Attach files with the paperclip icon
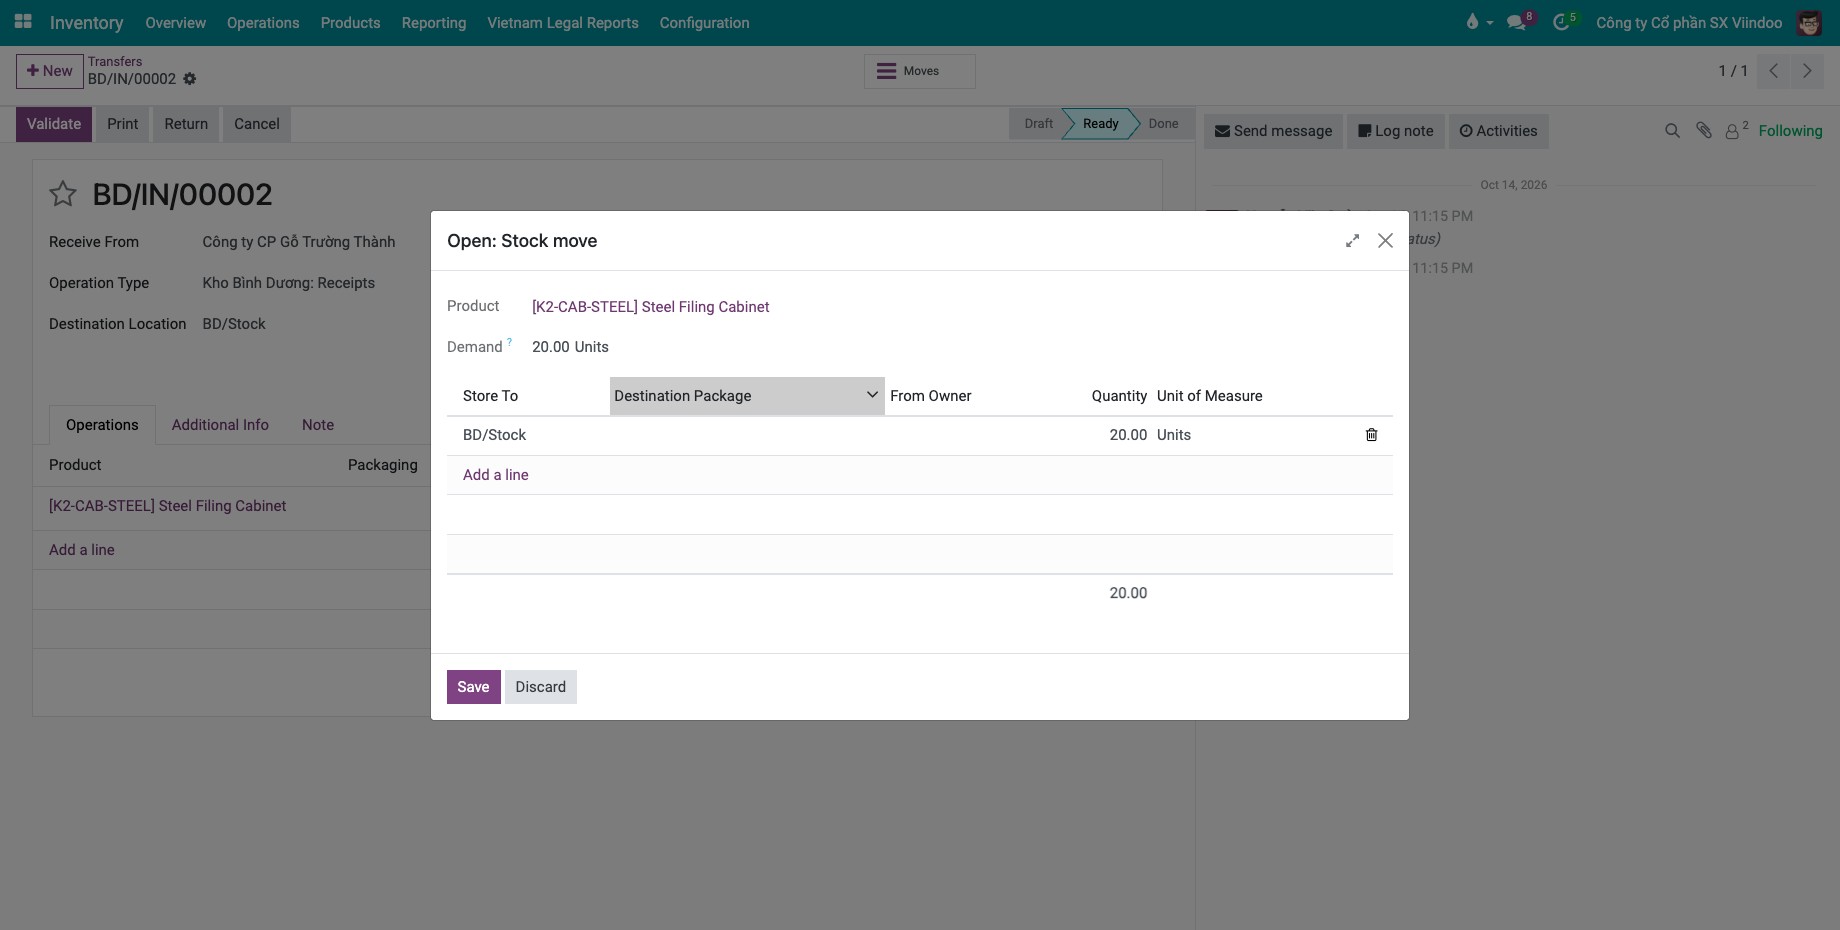 [1704, 131]
